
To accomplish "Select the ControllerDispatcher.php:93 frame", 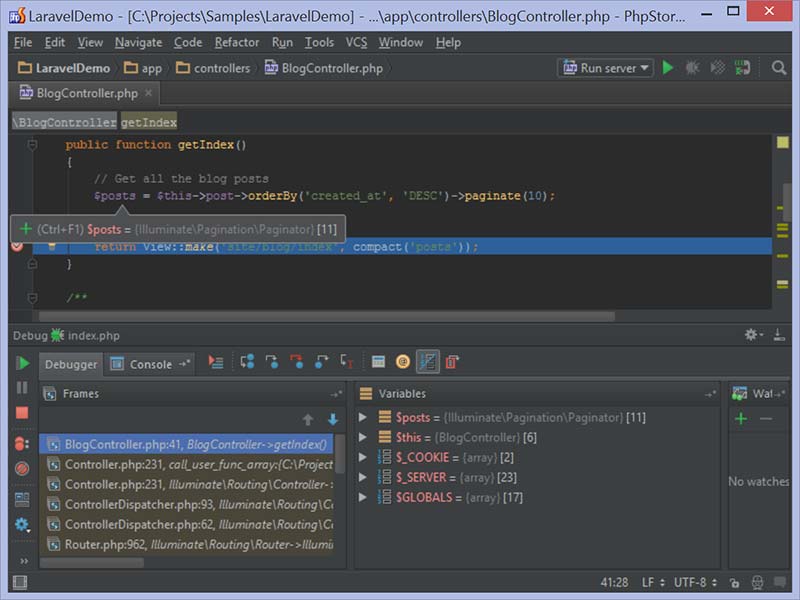I will click(x=186, y=504).
